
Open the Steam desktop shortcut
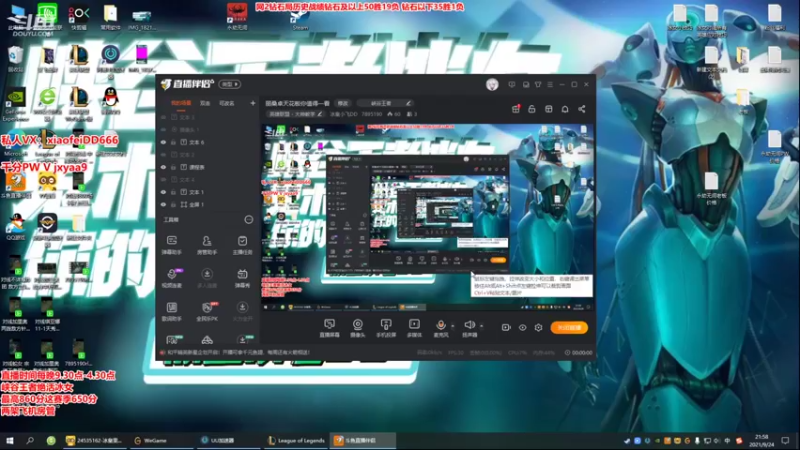point(300,19)
